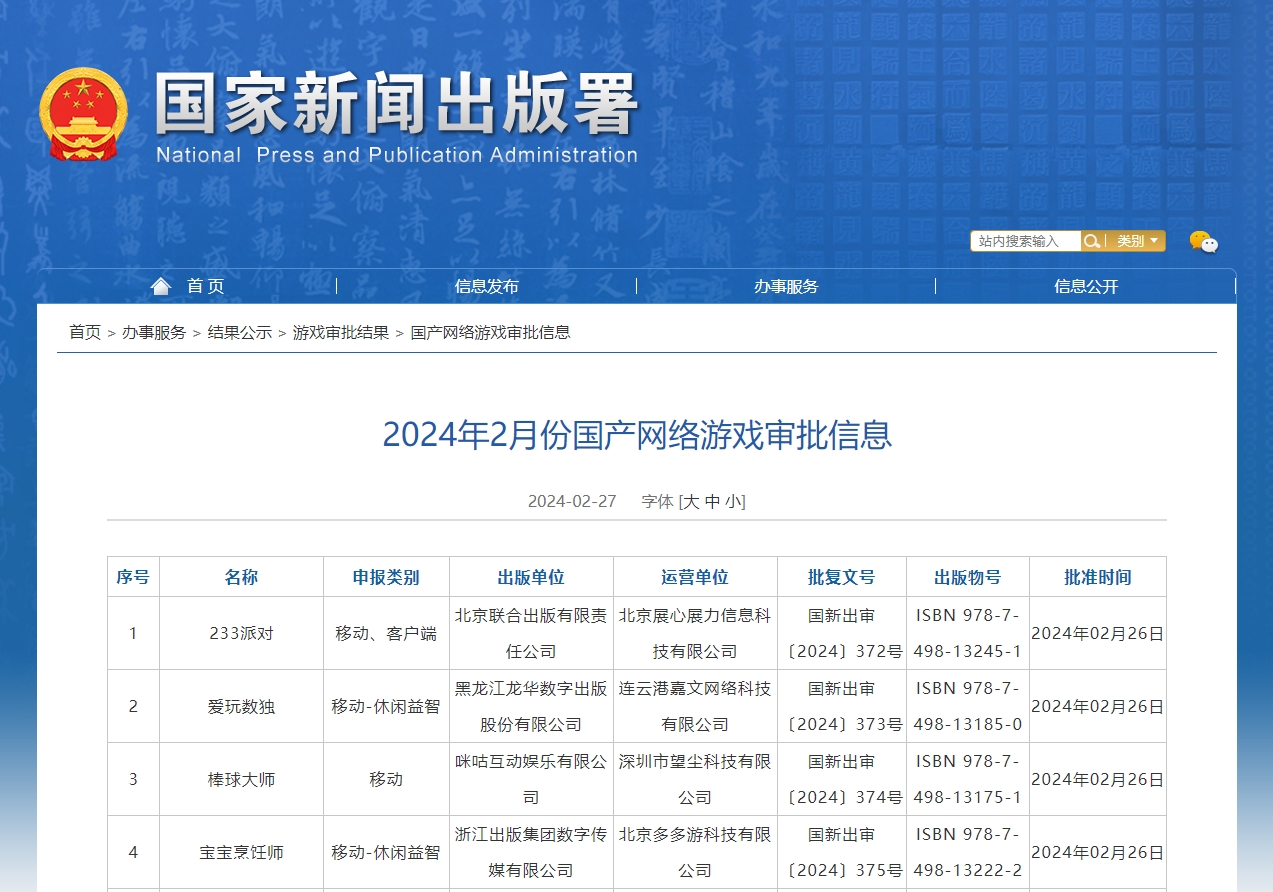Open the 类别 category dropdown

point(1137,241)
